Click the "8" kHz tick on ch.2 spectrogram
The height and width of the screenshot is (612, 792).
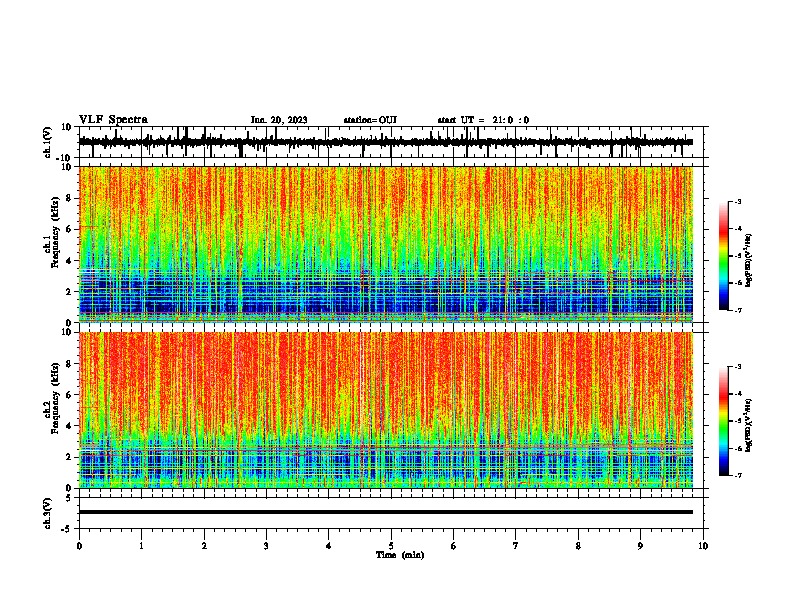point(70,364)
